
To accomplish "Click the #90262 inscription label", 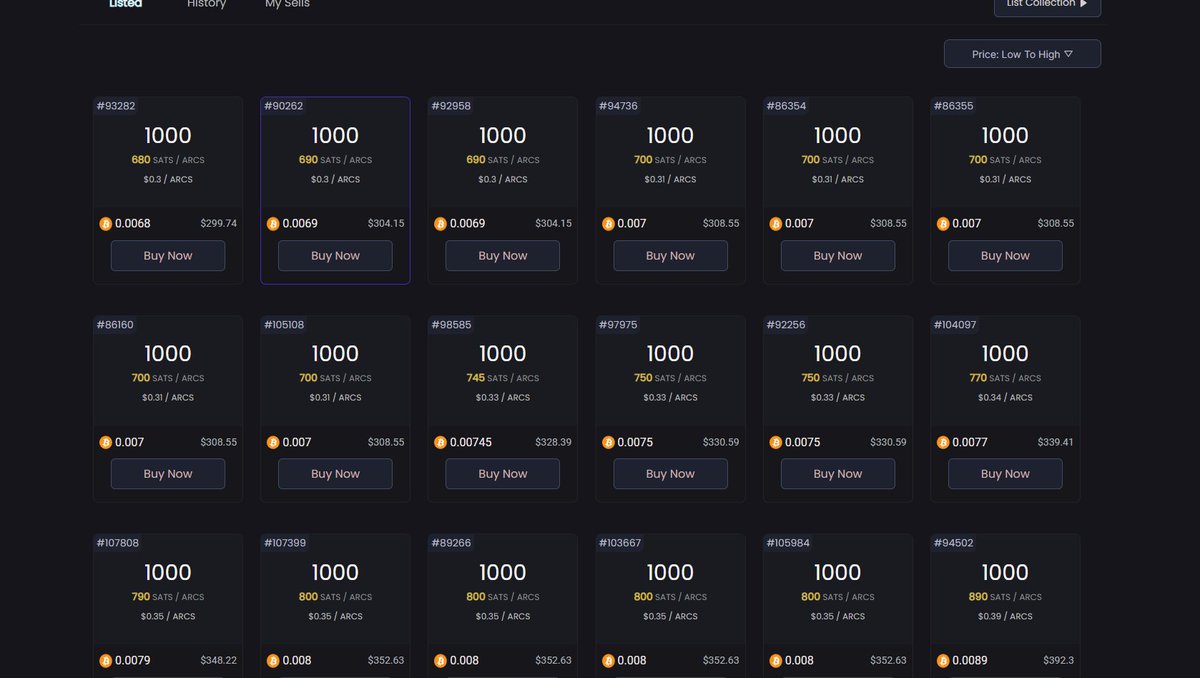I will pos(284,106).
